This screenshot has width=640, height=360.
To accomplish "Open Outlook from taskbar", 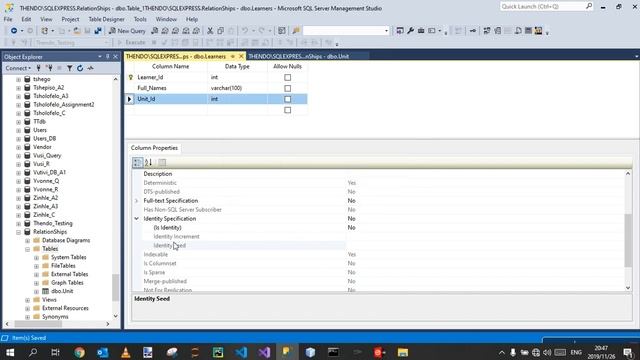I will coord(102,352).
